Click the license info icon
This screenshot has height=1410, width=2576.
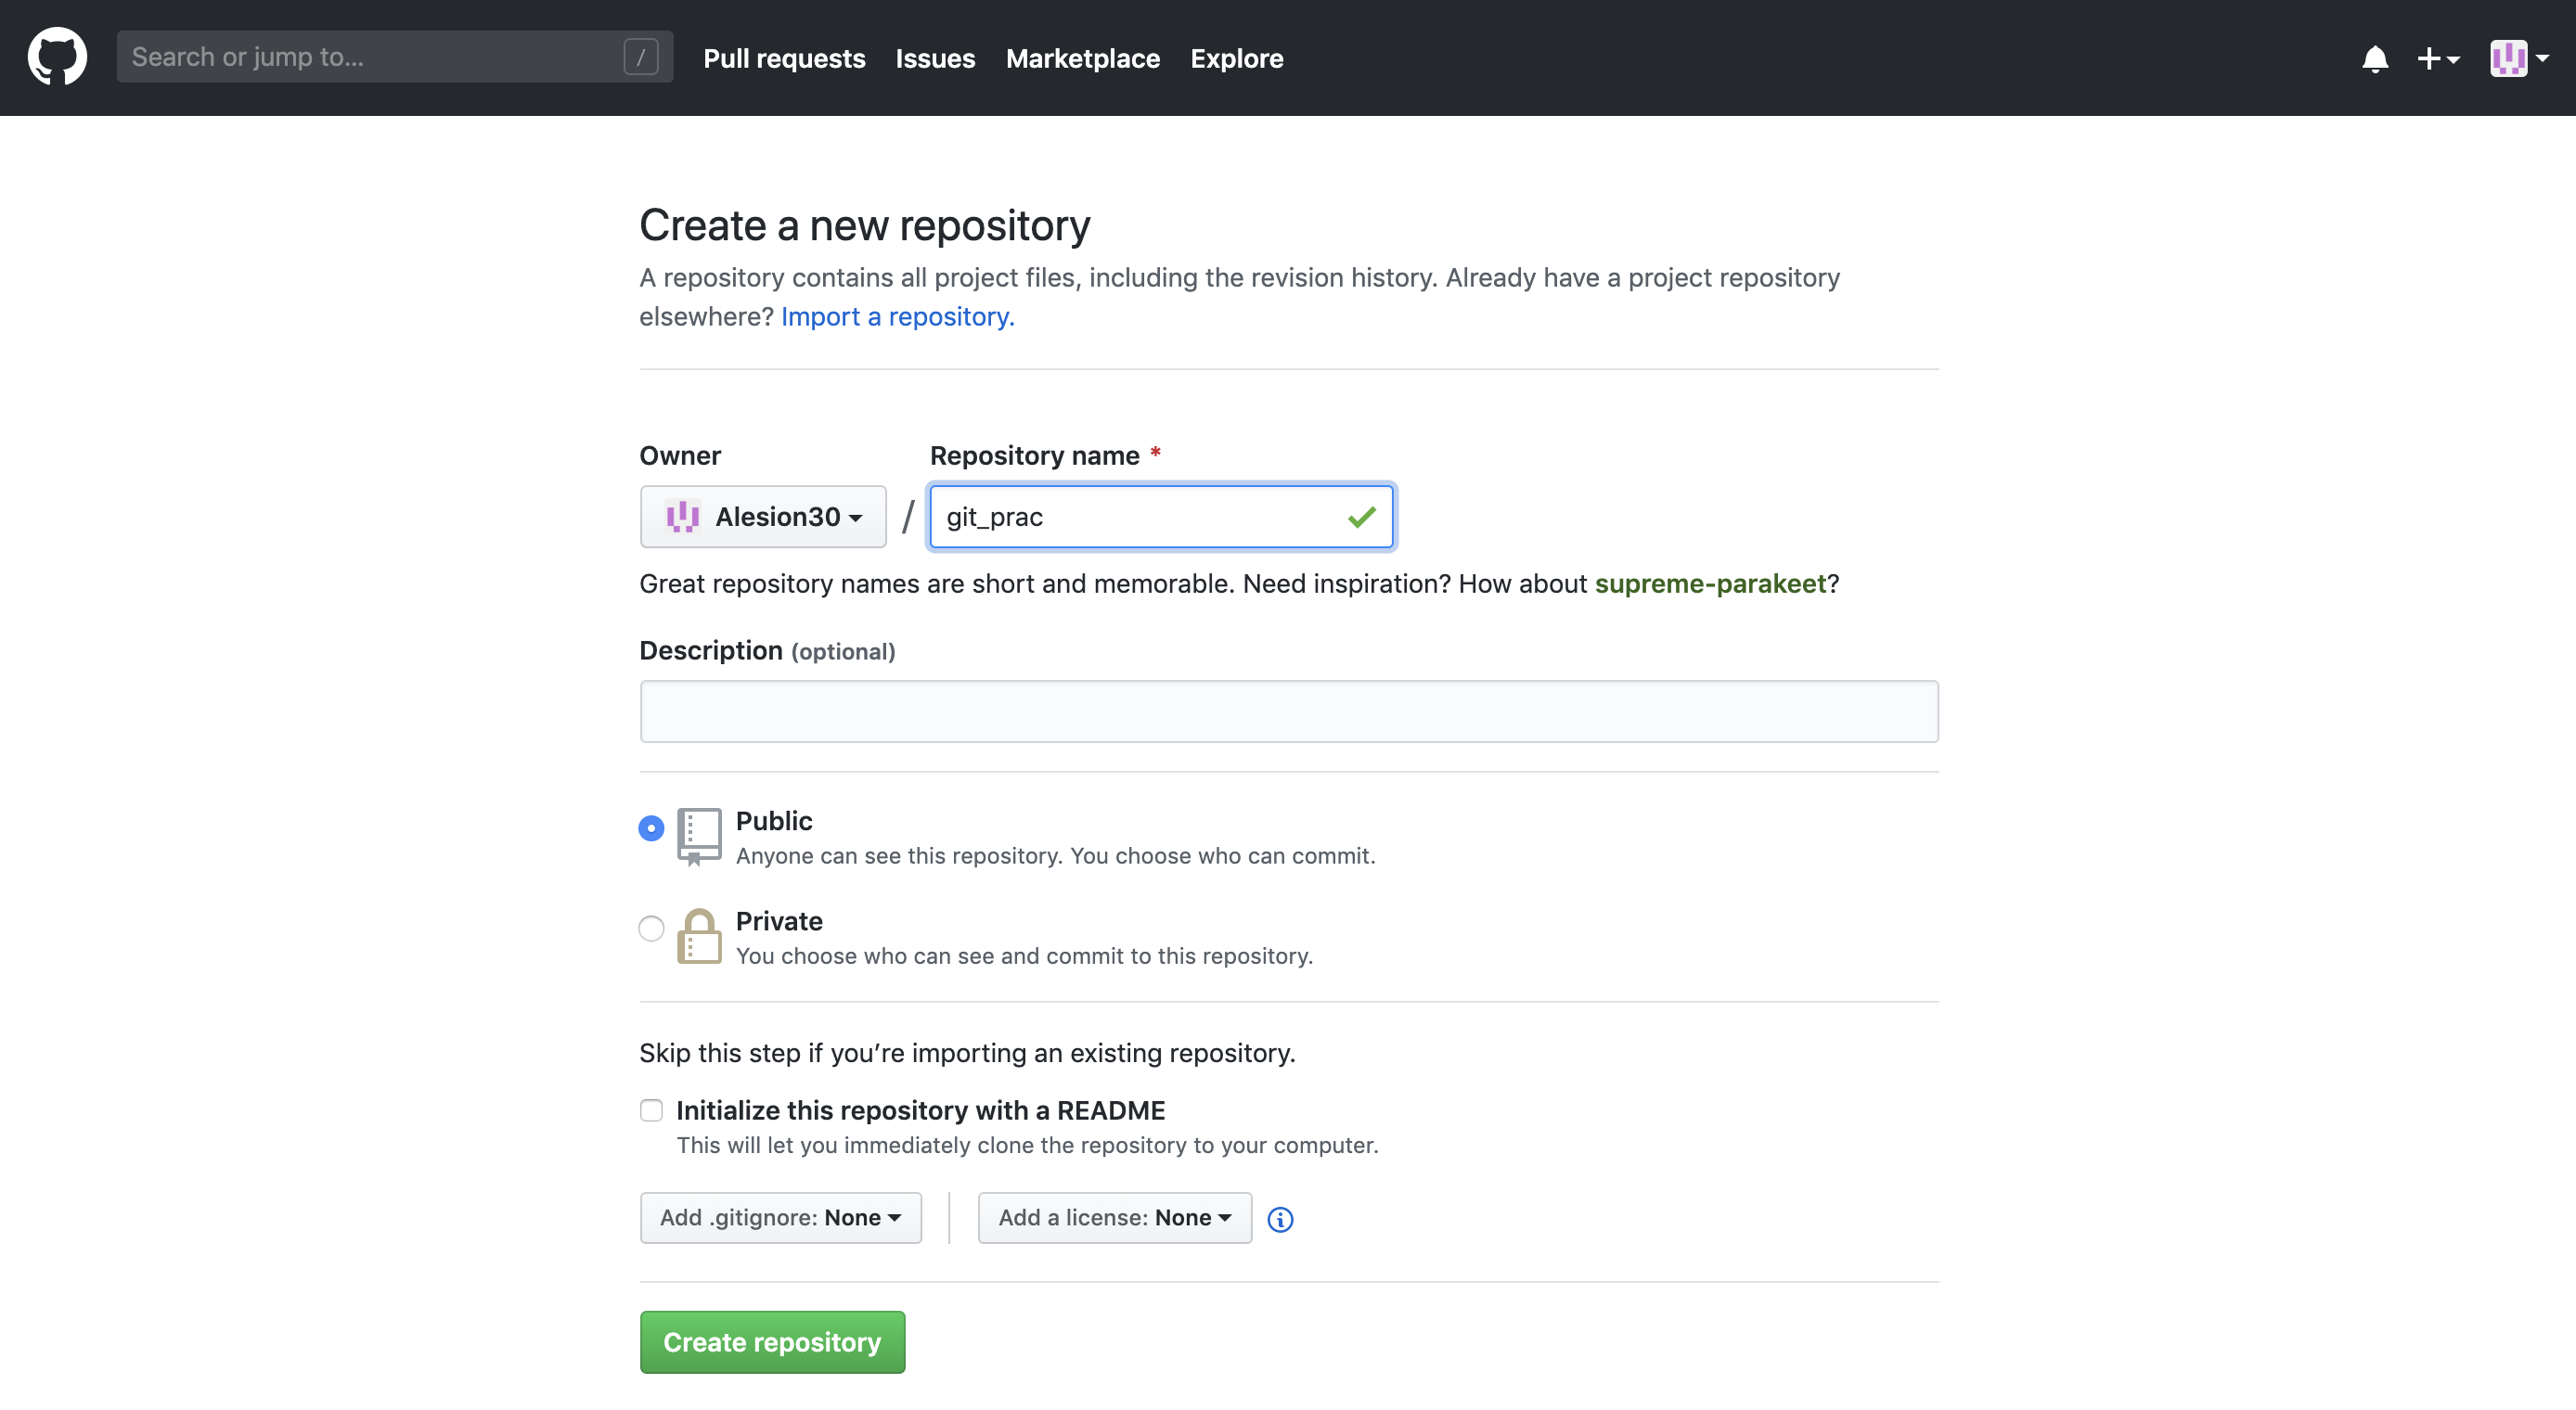point(1280,1219)
